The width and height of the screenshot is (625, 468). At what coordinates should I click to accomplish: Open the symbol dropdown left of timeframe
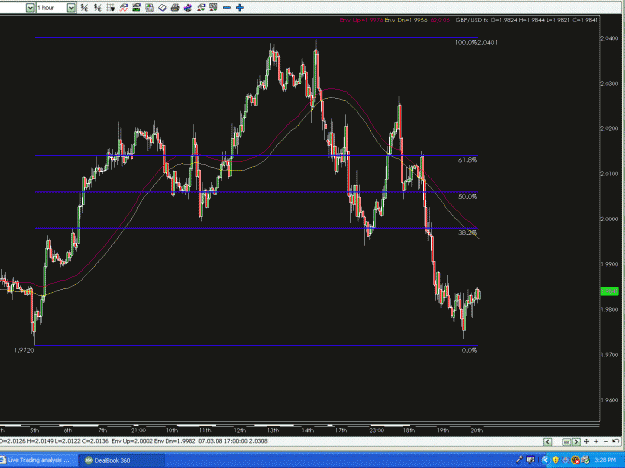pyautogui.click(x=30, y=8)
